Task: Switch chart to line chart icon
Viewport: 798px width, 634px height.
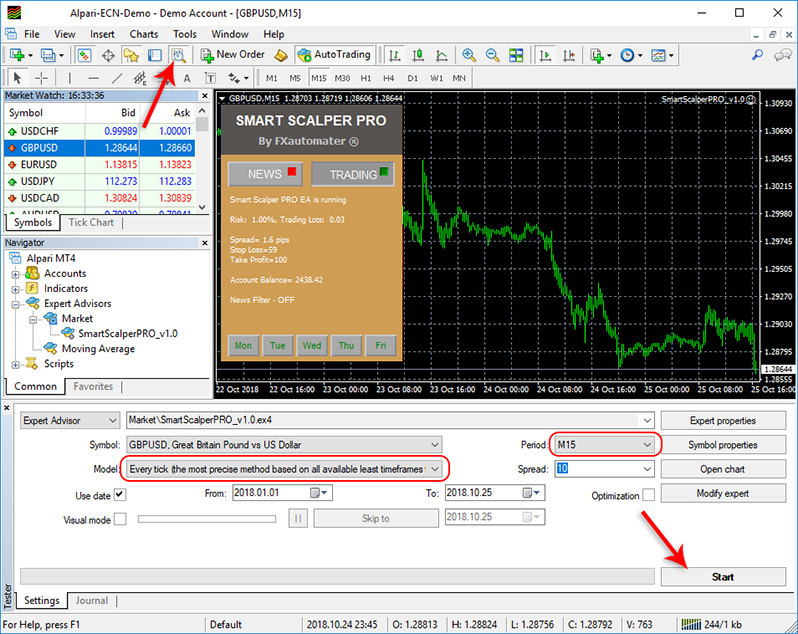Action: tap(441, 55)
